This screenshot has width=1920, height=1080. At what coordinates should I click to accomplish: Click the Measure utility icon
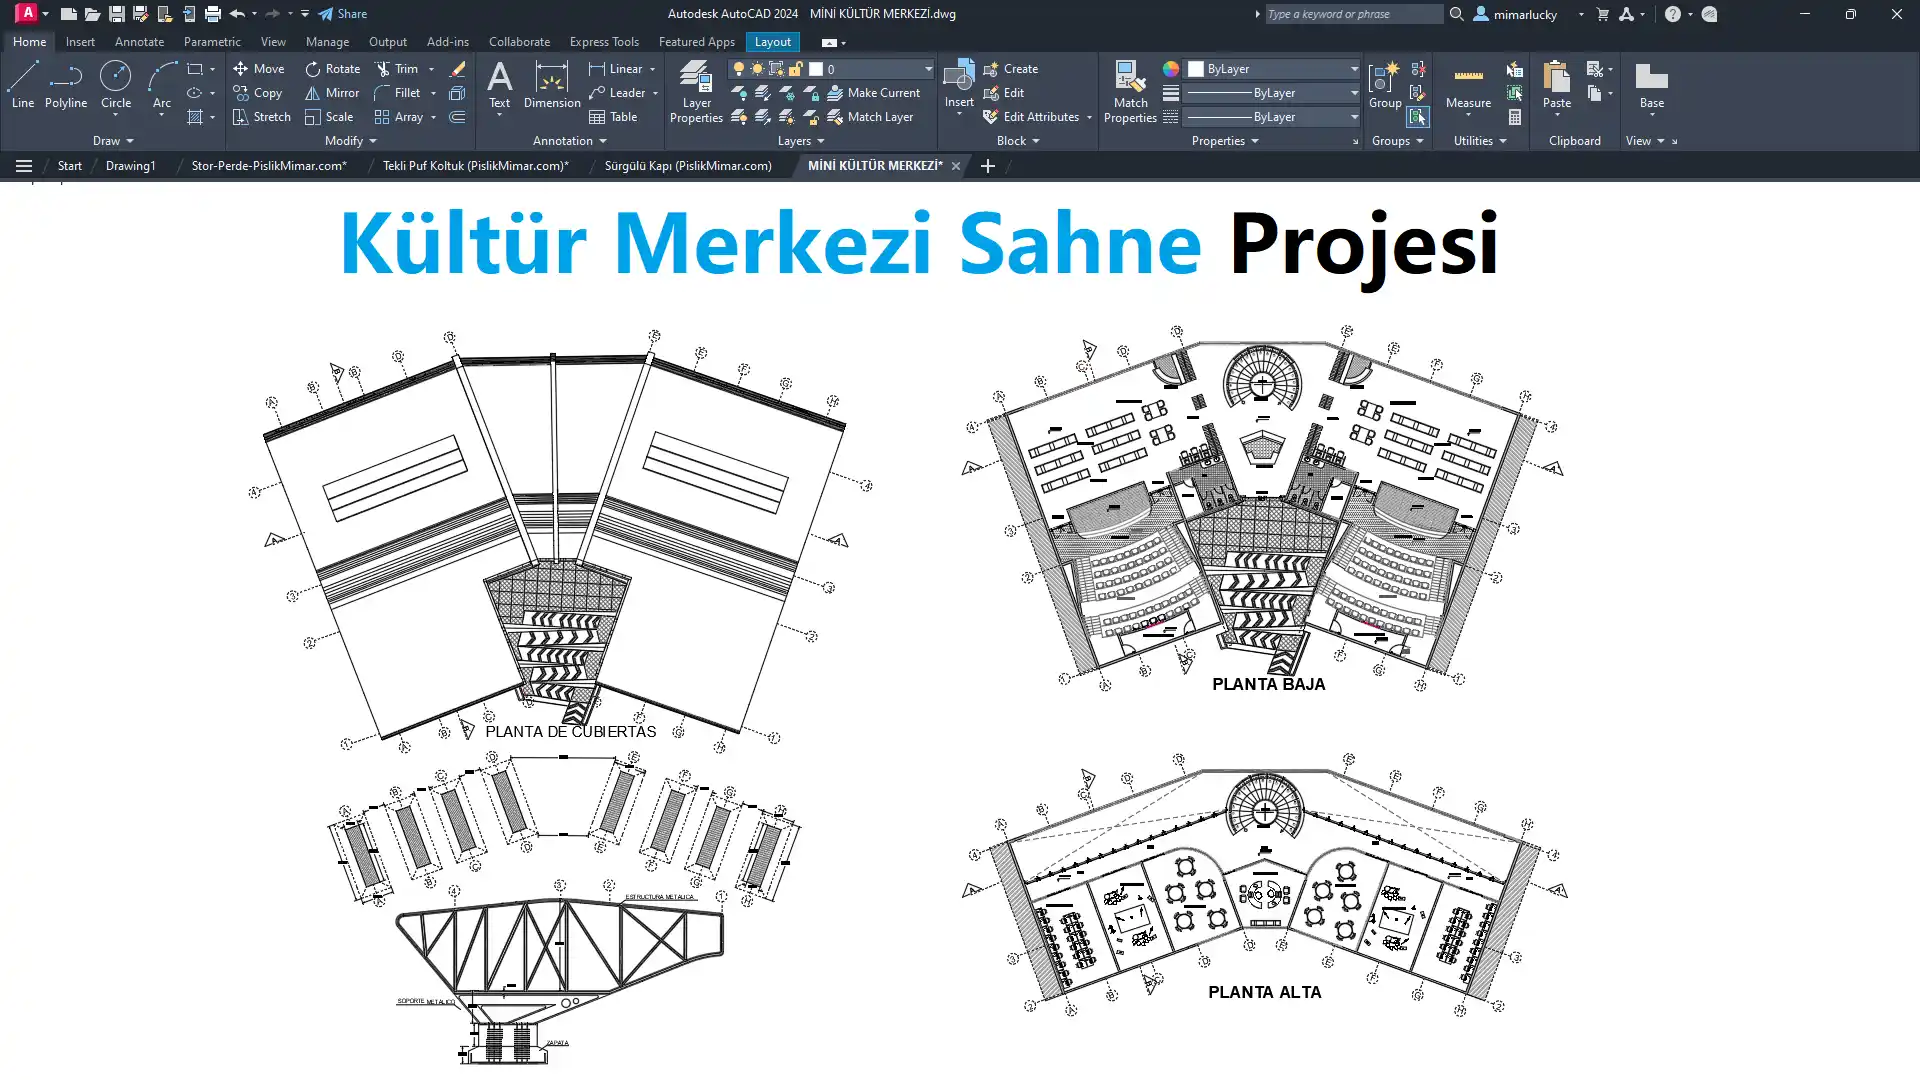[1468, 83]
